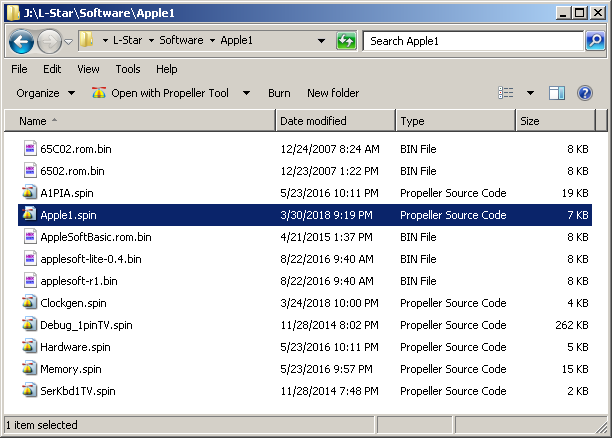Screen dimensions: 612x438
Task: Select file name 65C02.rom.bin
Action: (76, 149)
